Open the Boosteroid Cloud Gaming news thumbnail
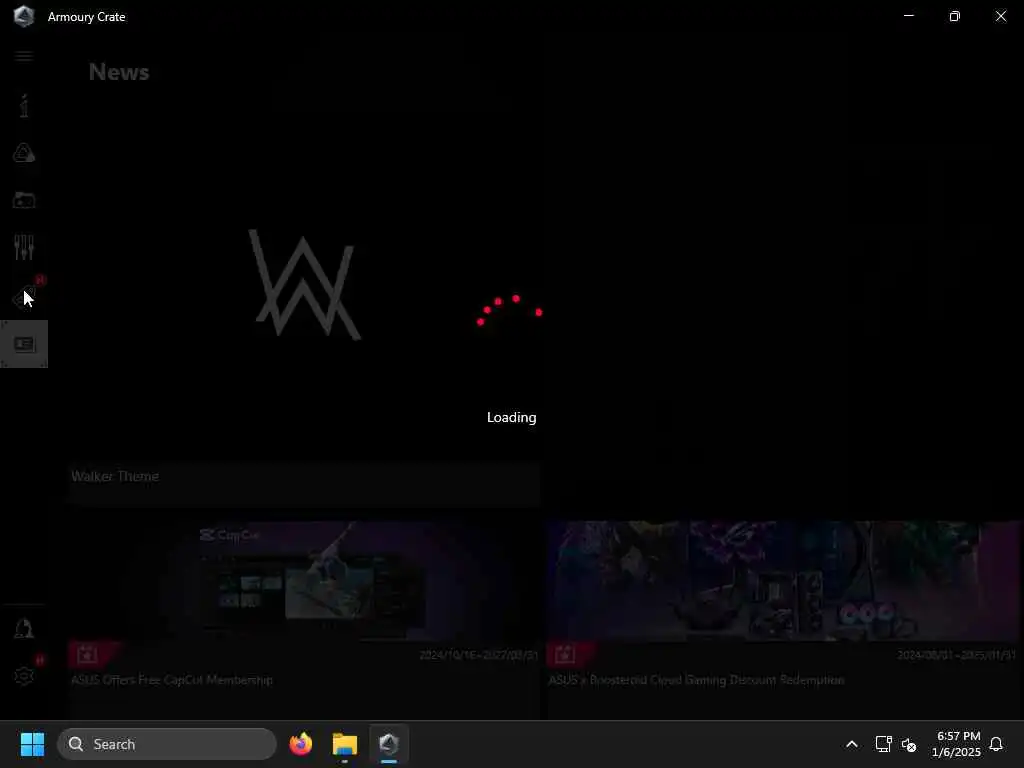 point(784,581)
